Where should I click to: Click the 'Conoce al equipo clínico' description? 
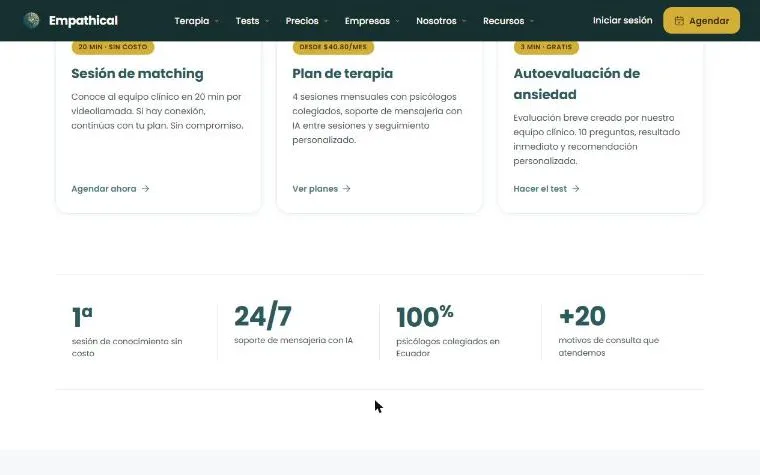click(x=158, y=111)
